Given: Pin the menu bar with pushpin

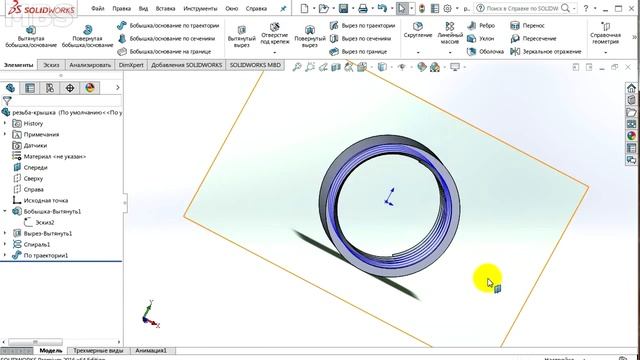Looking at the screenshot, I should click(x=283, y=8).
